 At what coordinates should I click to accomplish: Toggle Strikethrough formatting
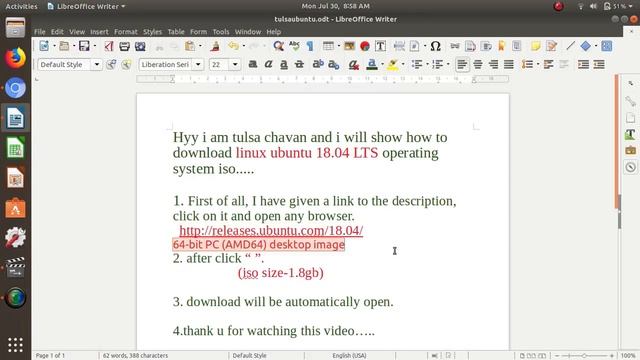click(x=299, y=64)
